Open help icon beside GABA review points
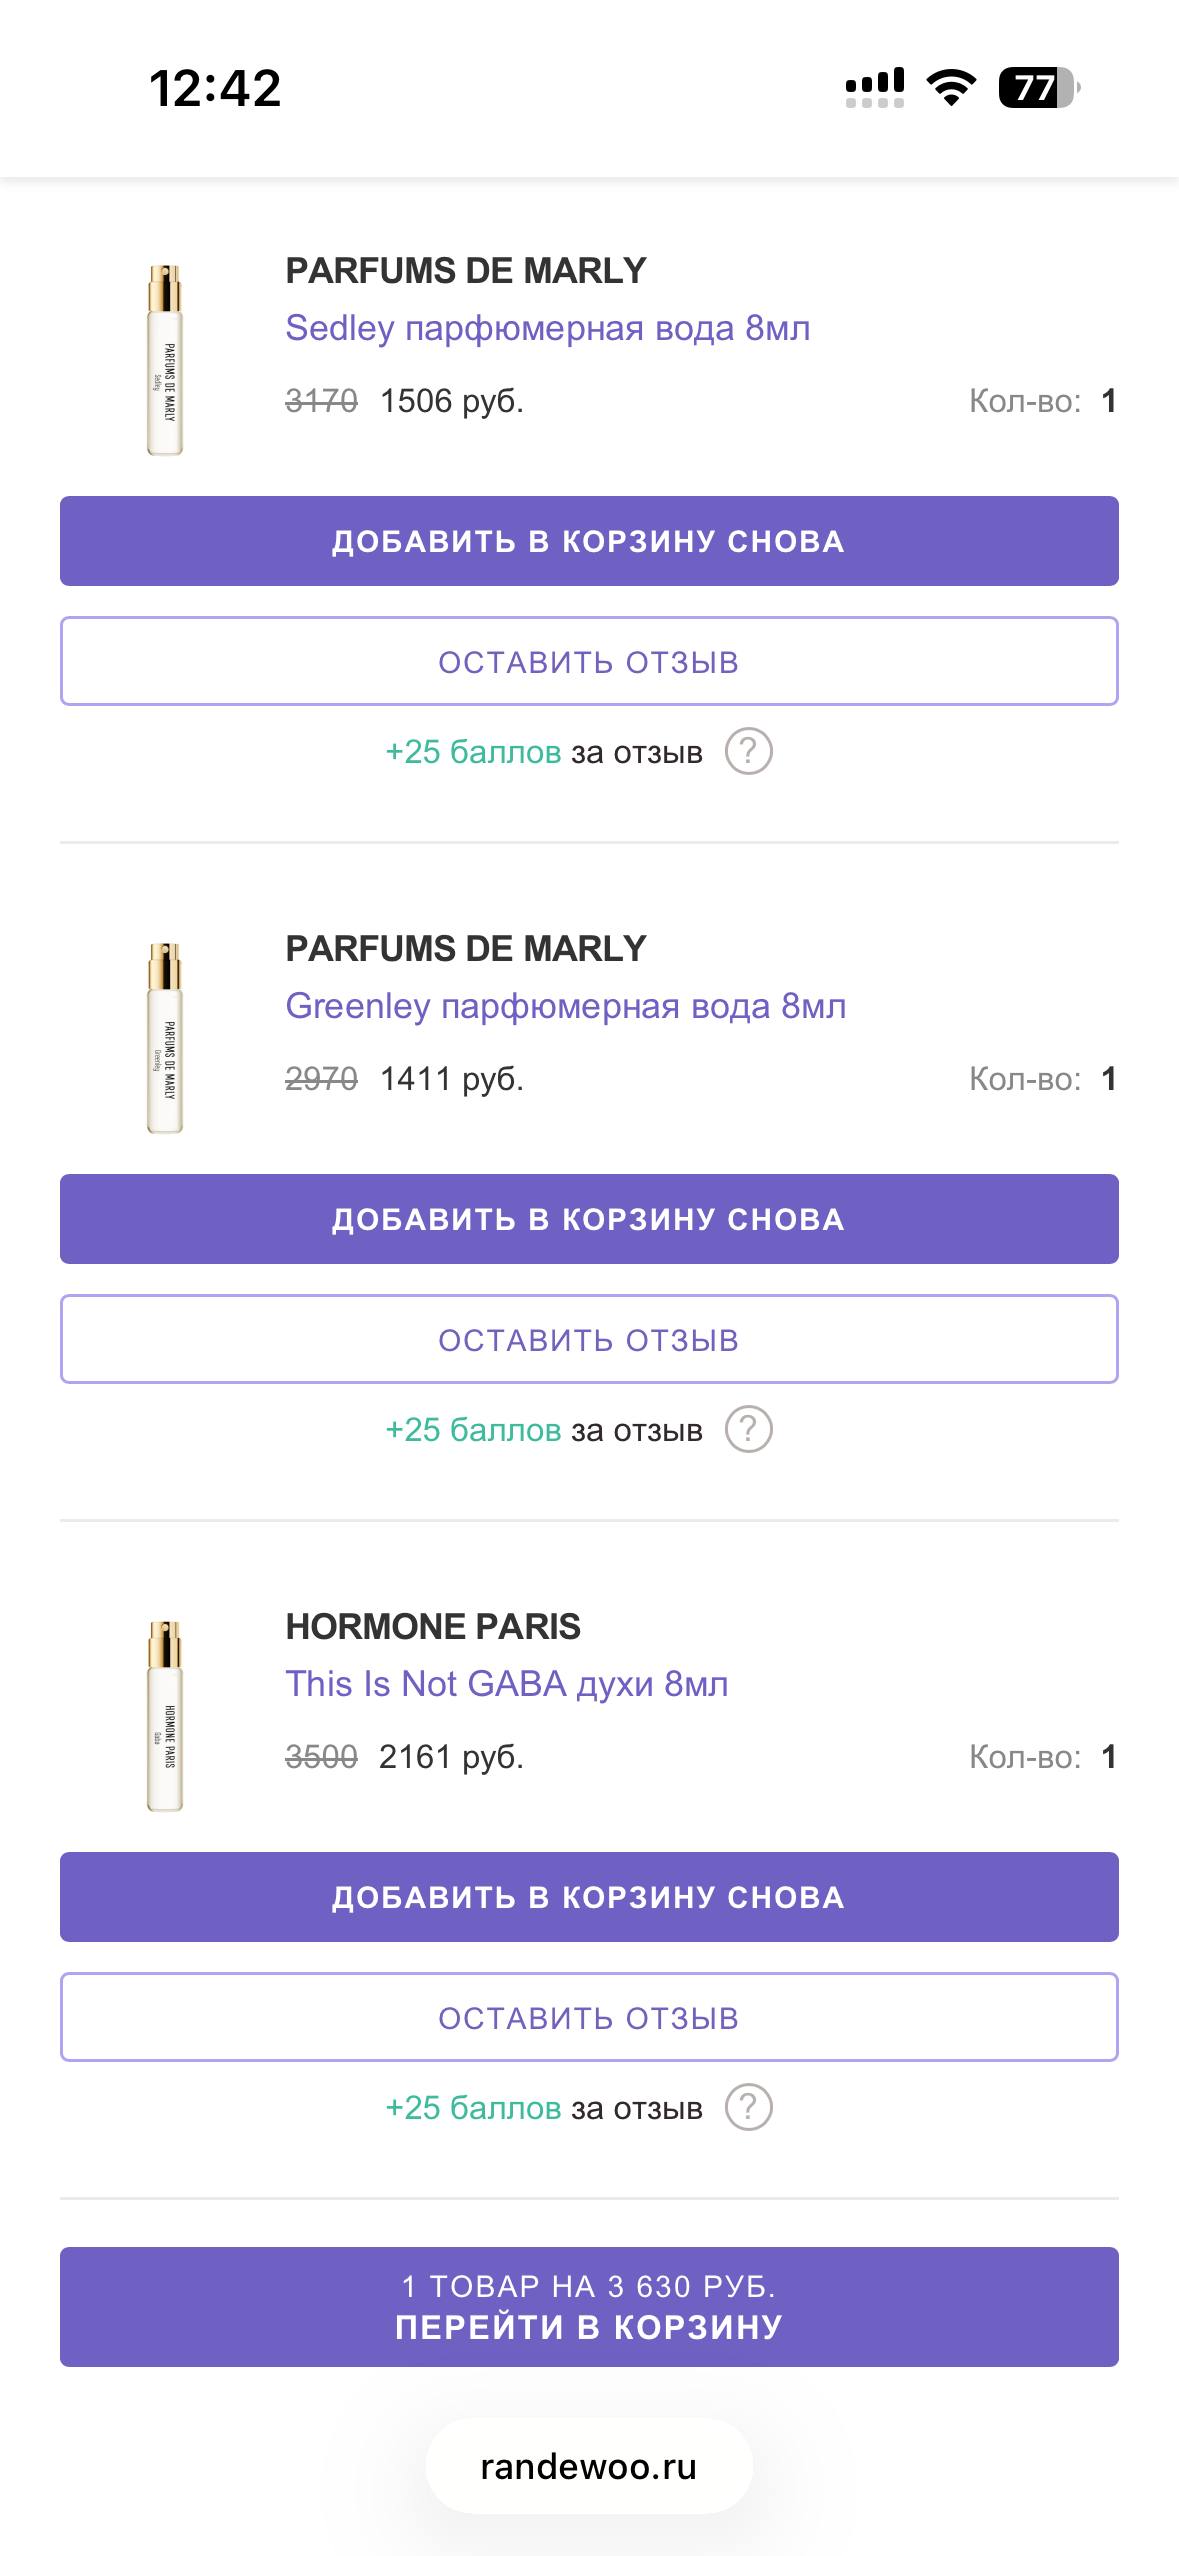 pyautogui.click(x=748, y=2107)
